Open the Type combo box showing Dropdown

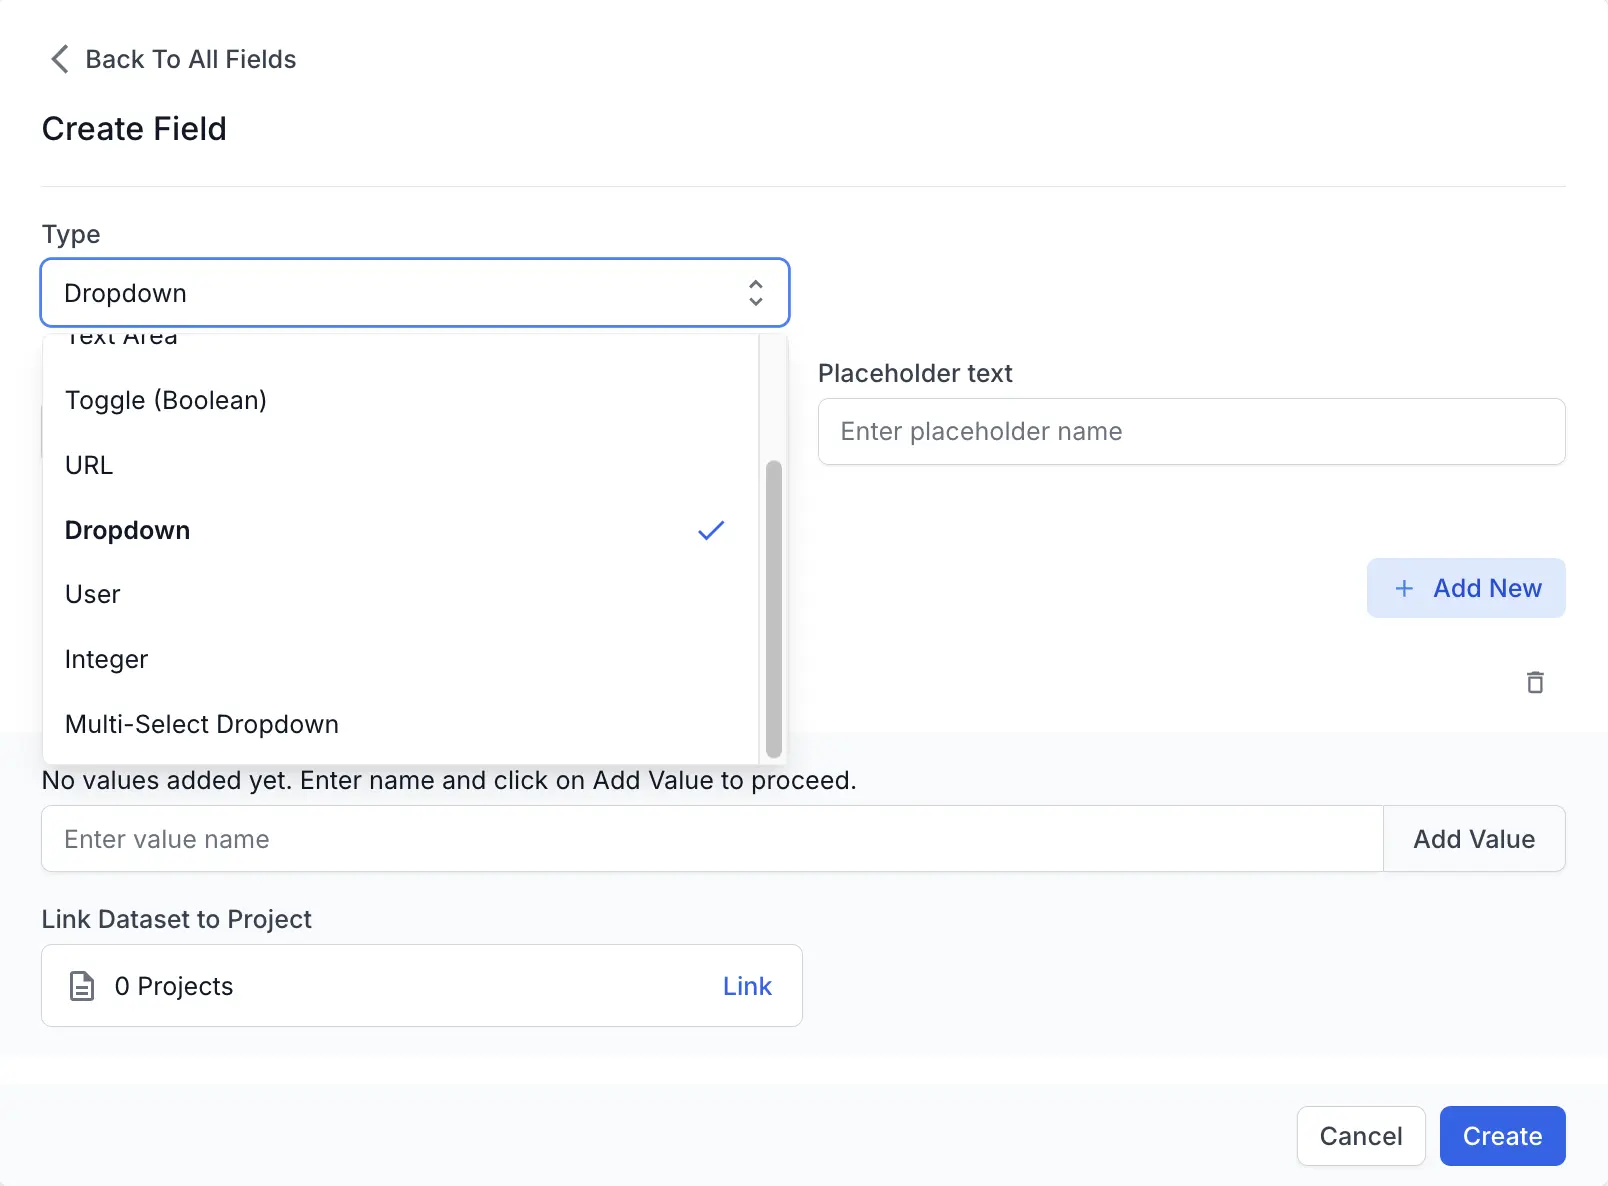click(x=400, y=293)
